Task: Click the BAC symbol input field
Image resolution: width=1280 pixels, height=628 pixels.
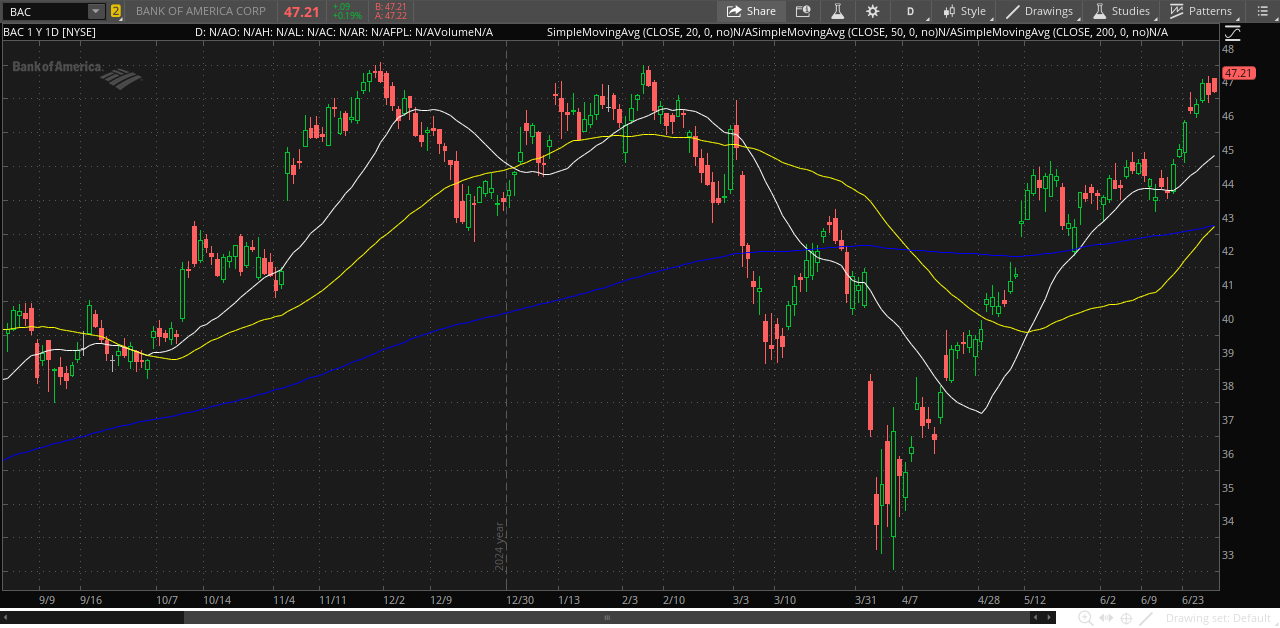Action: (x=46, y=11)
